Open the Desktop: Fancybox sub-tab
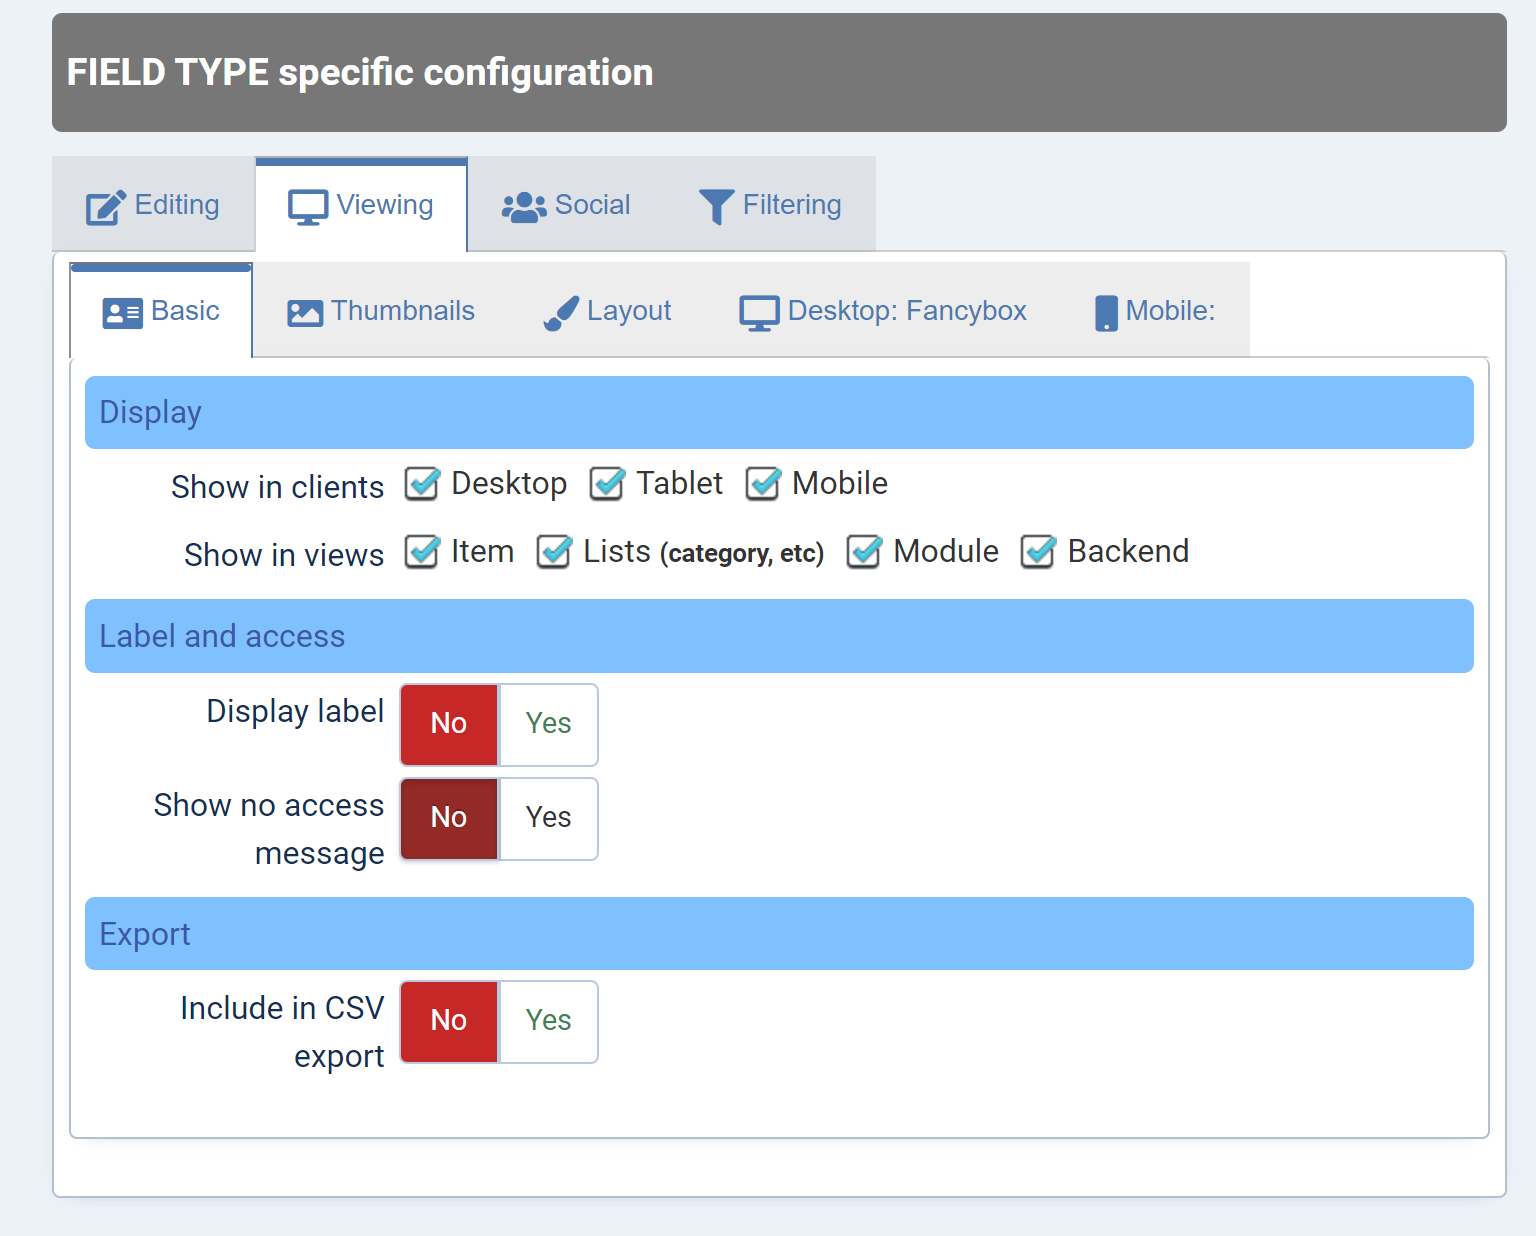This screenshot has height=1236, width=1536. point(883,310)
